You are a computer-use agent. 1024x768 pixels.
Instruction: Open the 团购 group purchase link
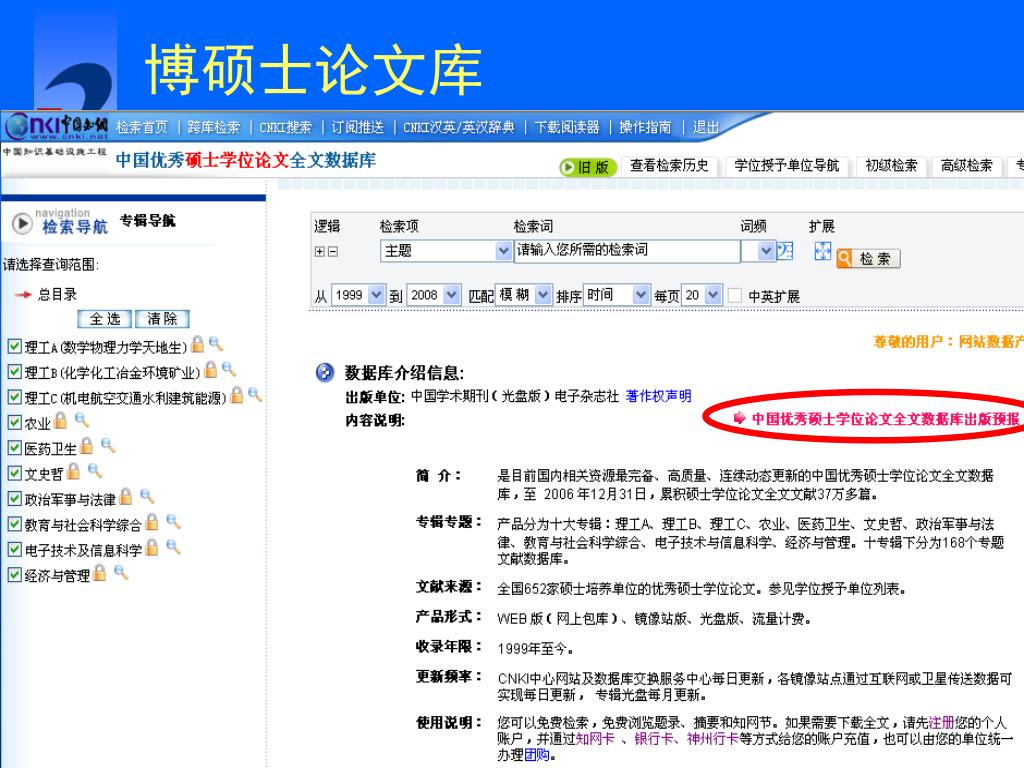536,755
